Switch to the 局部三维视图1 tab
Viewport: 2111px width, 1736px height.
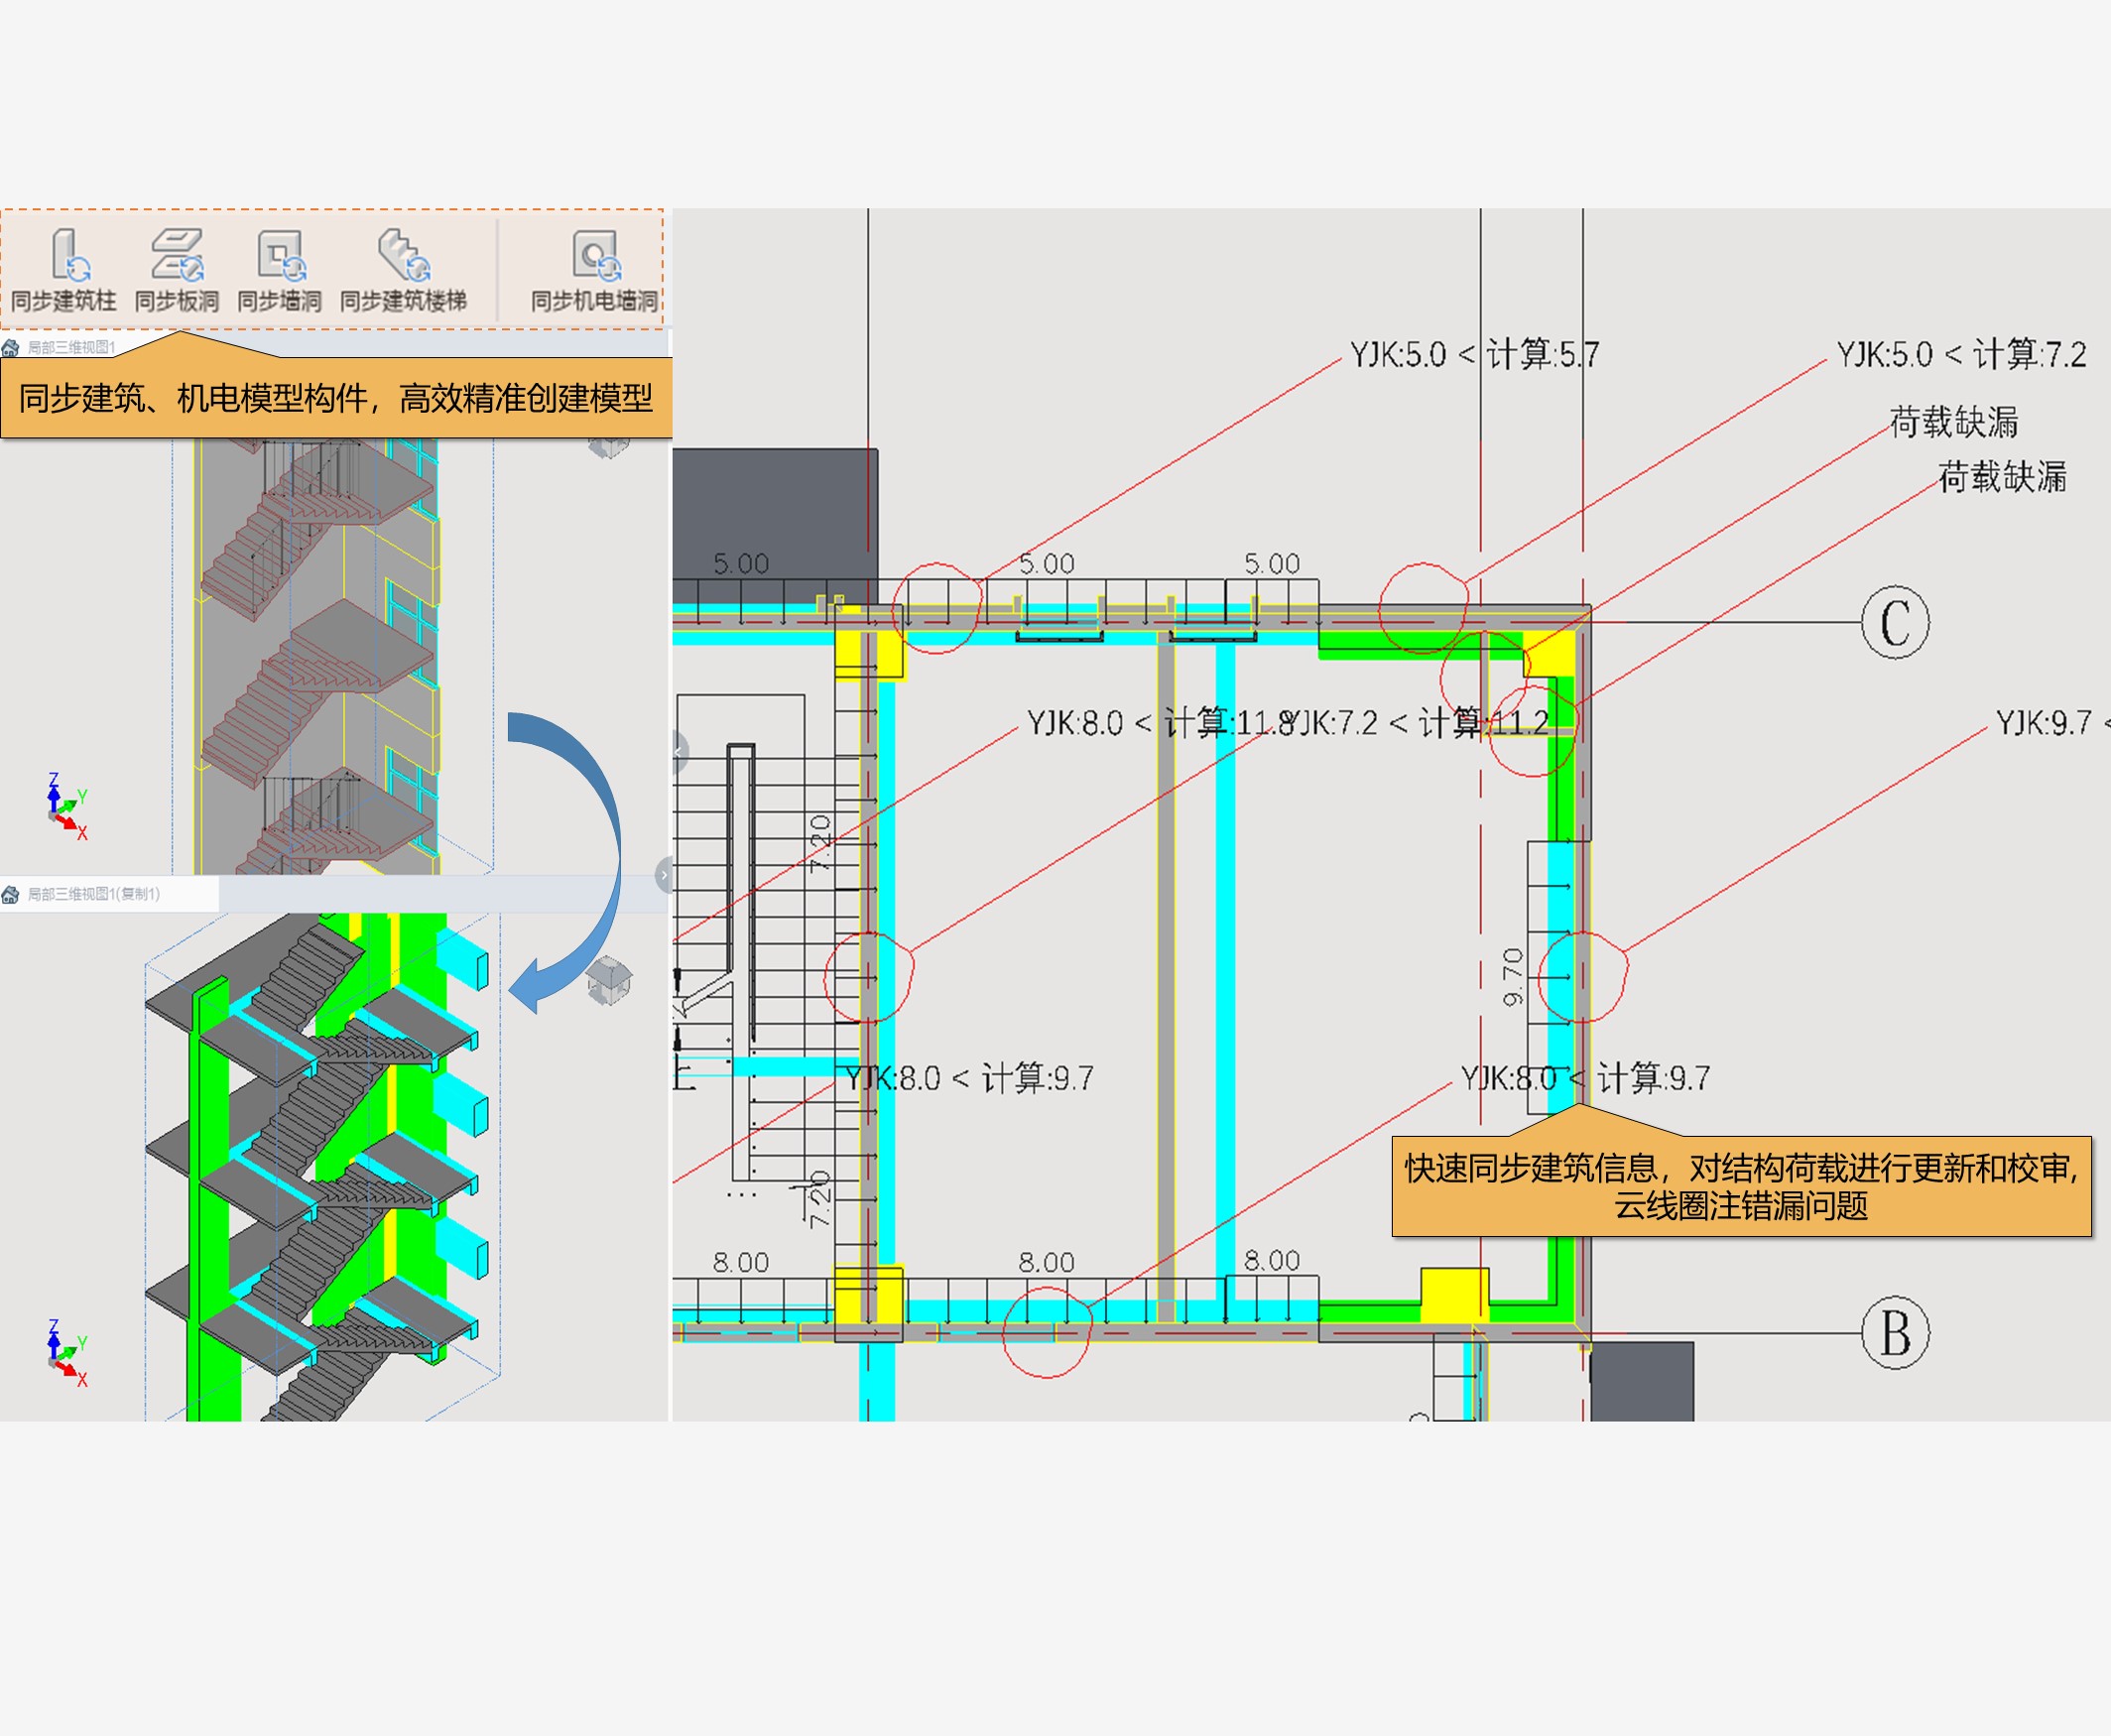coord(70,347)
